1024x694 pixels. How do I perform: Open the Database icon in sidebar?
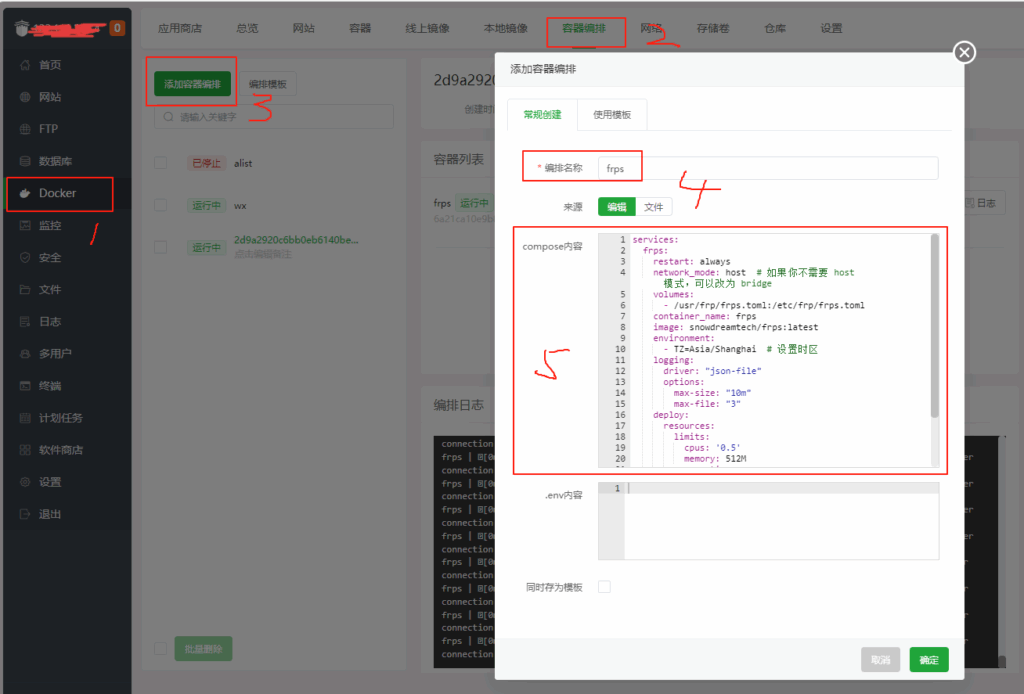[26, 161]
